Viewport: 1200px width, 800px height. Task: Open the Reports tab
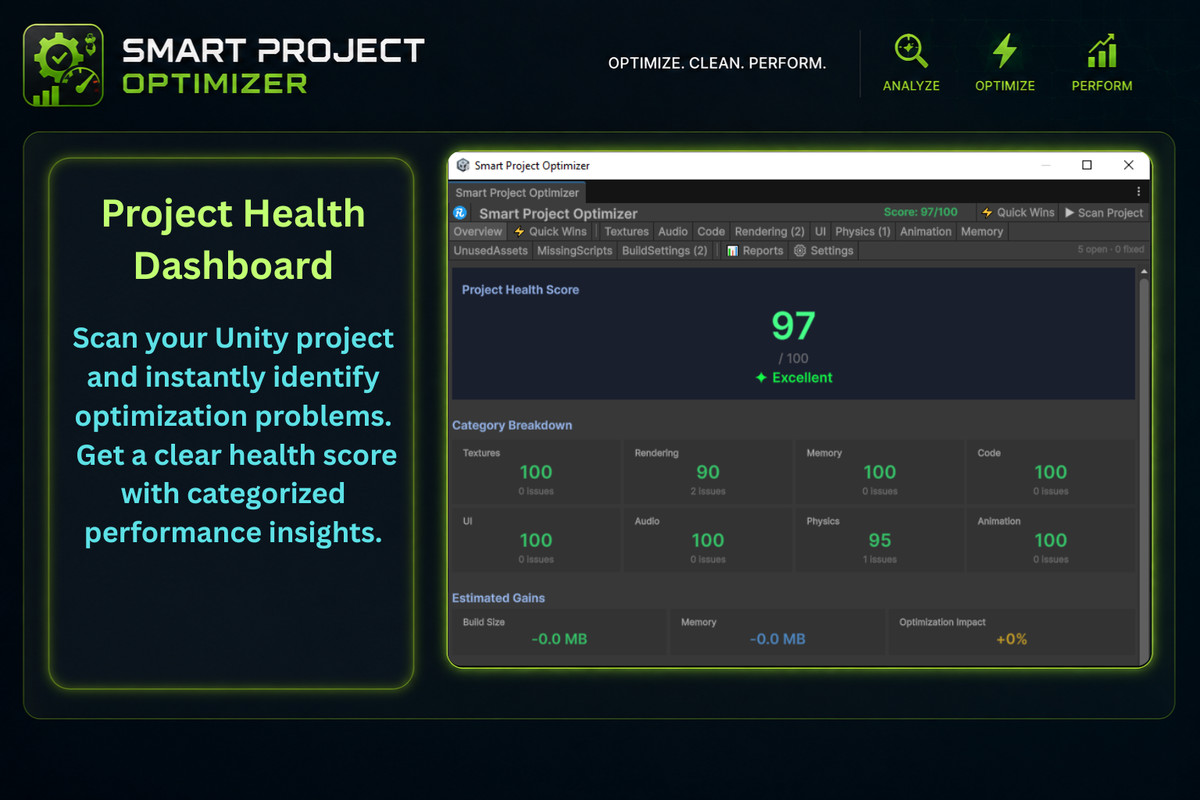(755, 251)
